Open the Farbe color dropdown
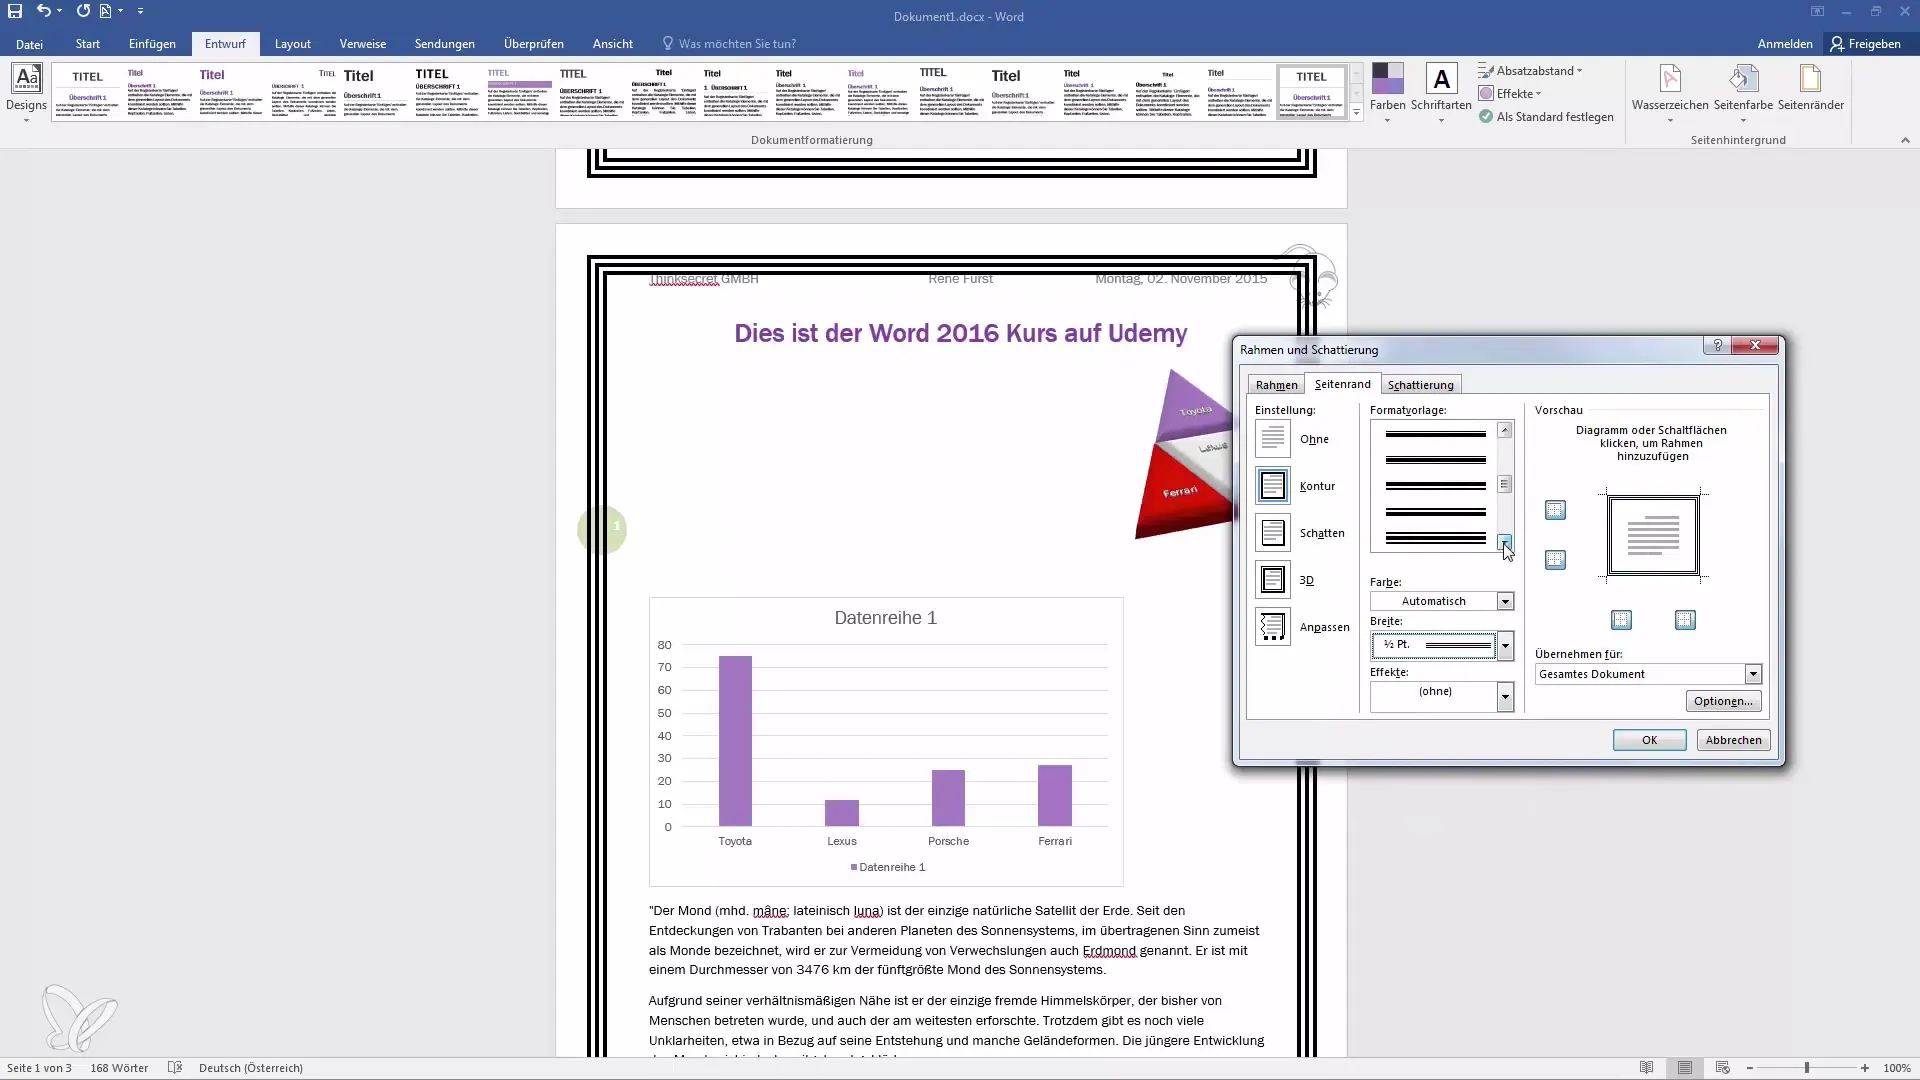The width and height of the screenshot is (1920, 1080). 1504,601
